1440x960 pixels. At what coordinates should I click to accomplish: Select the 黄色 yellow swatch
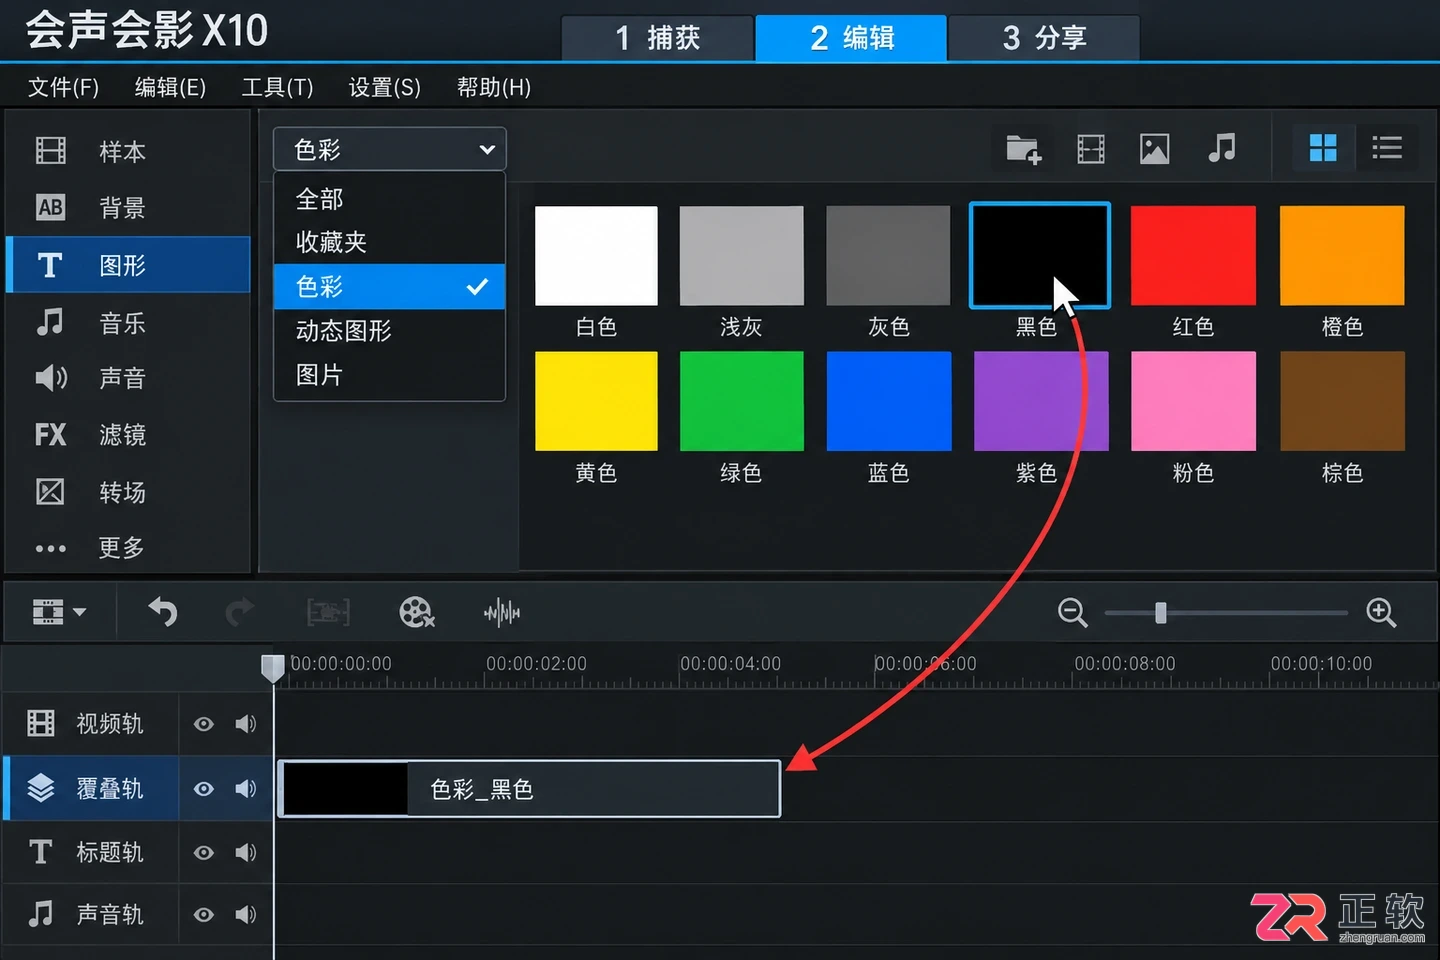[x=596, y=401]
